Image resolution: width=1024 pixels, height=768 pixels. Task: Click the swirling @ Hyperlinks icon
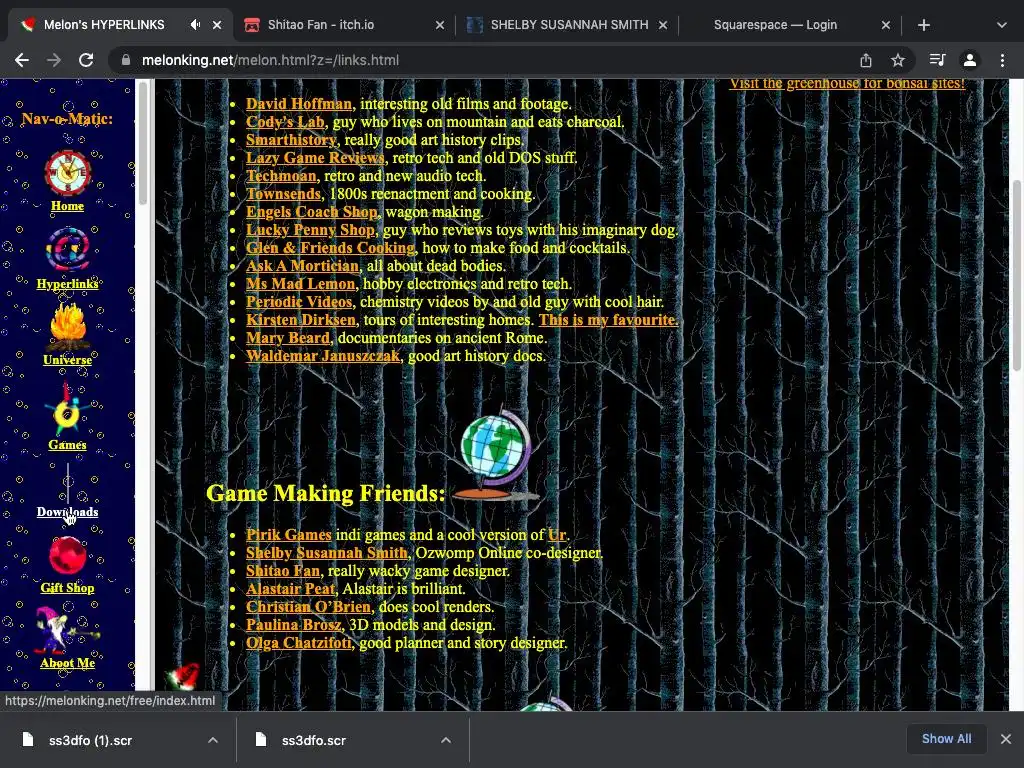67,250
